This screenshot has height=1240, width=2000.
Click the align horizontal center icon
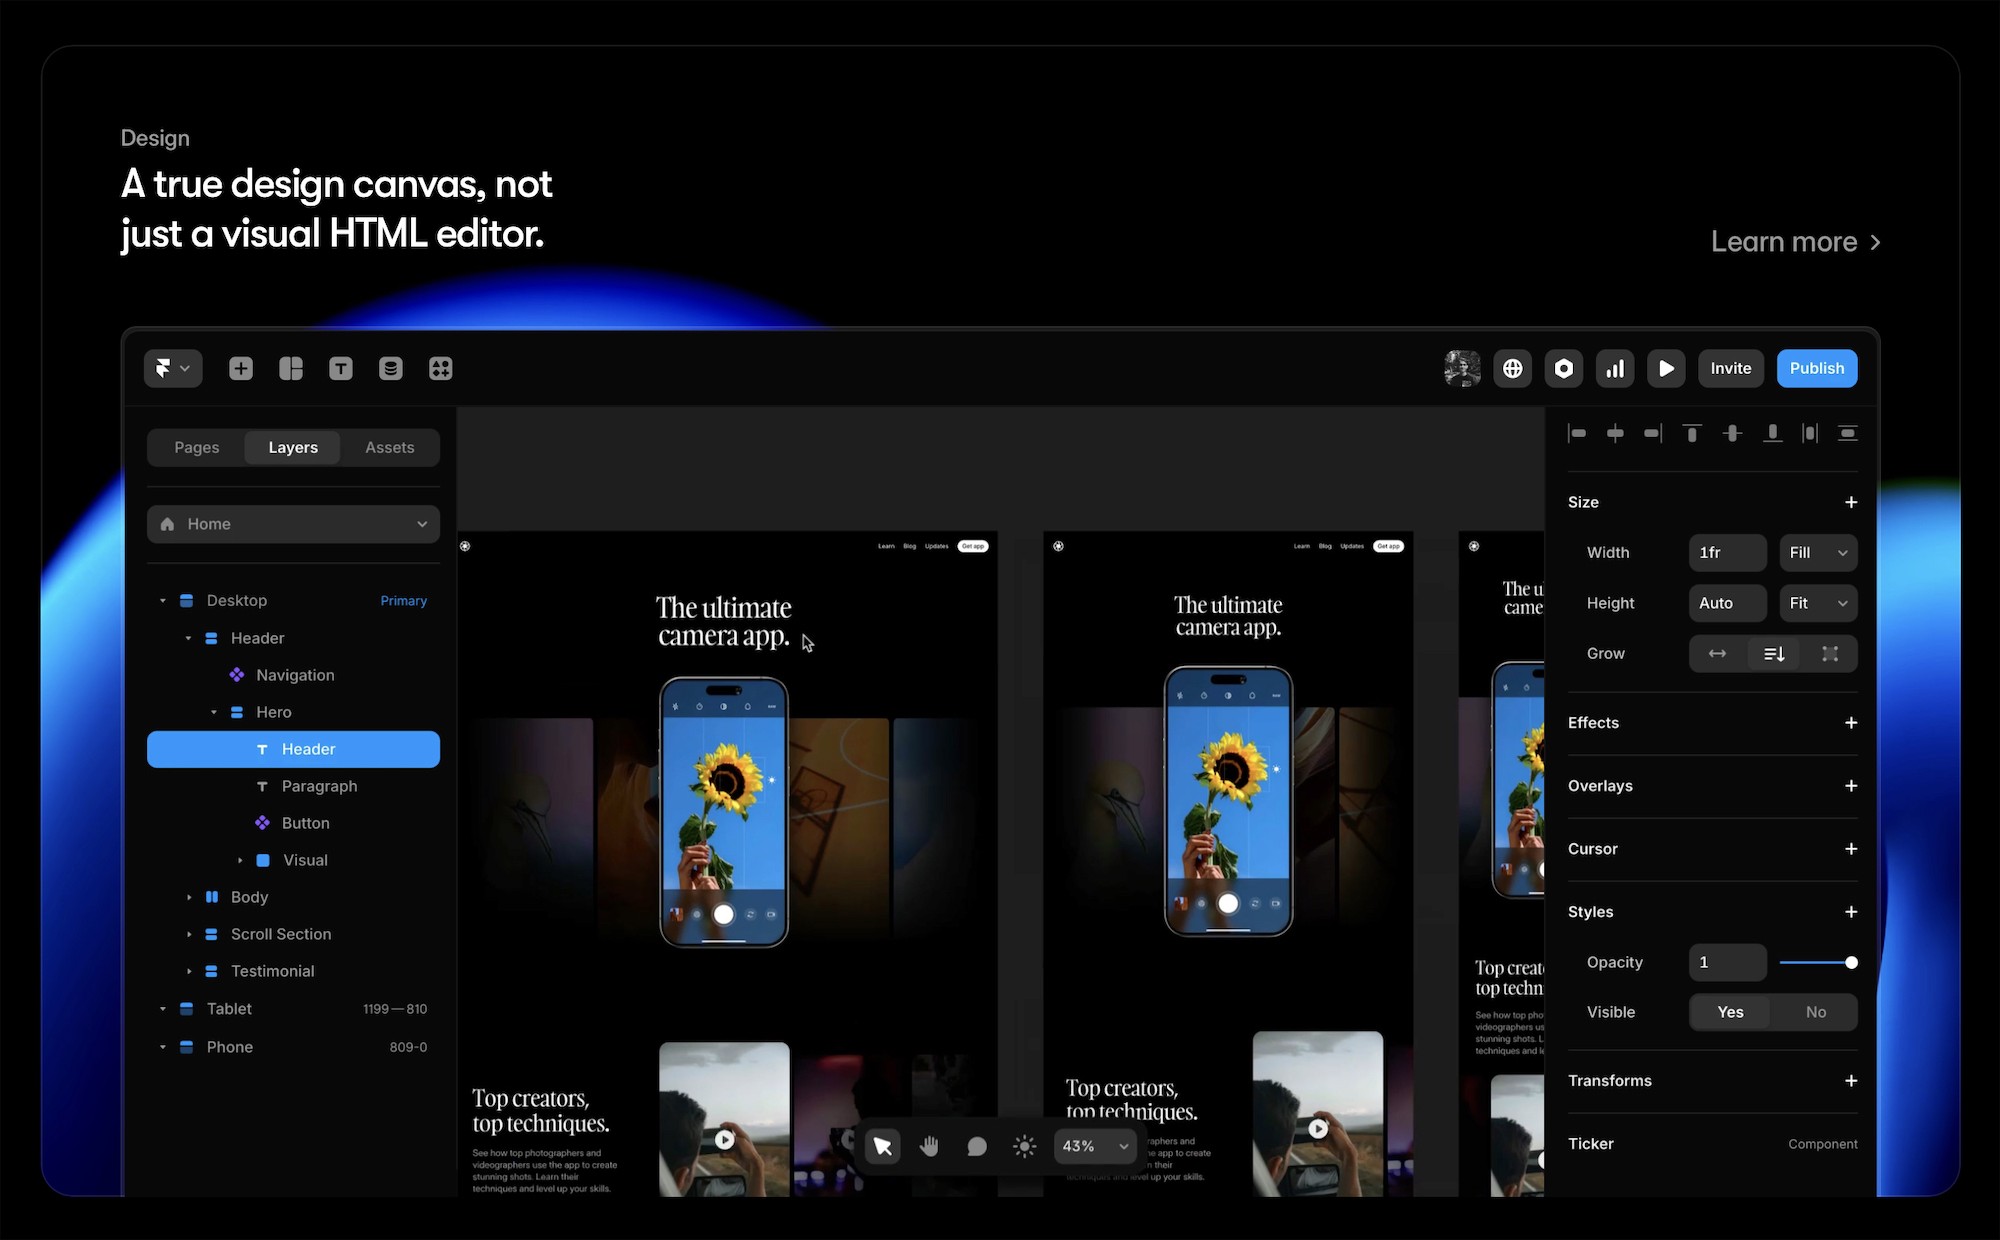pyautogui.click(x=1615, y=433)
